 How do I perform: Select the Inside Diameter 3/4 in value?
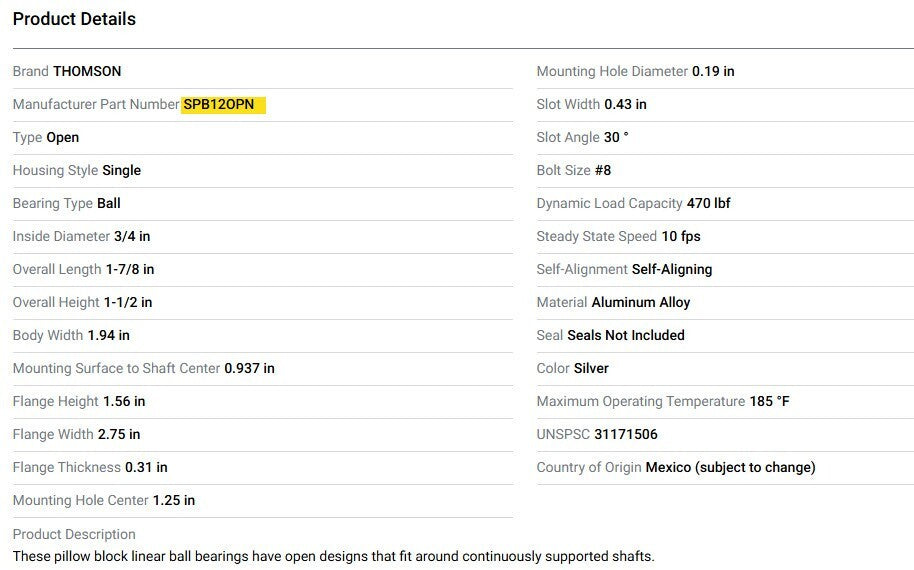132,237
